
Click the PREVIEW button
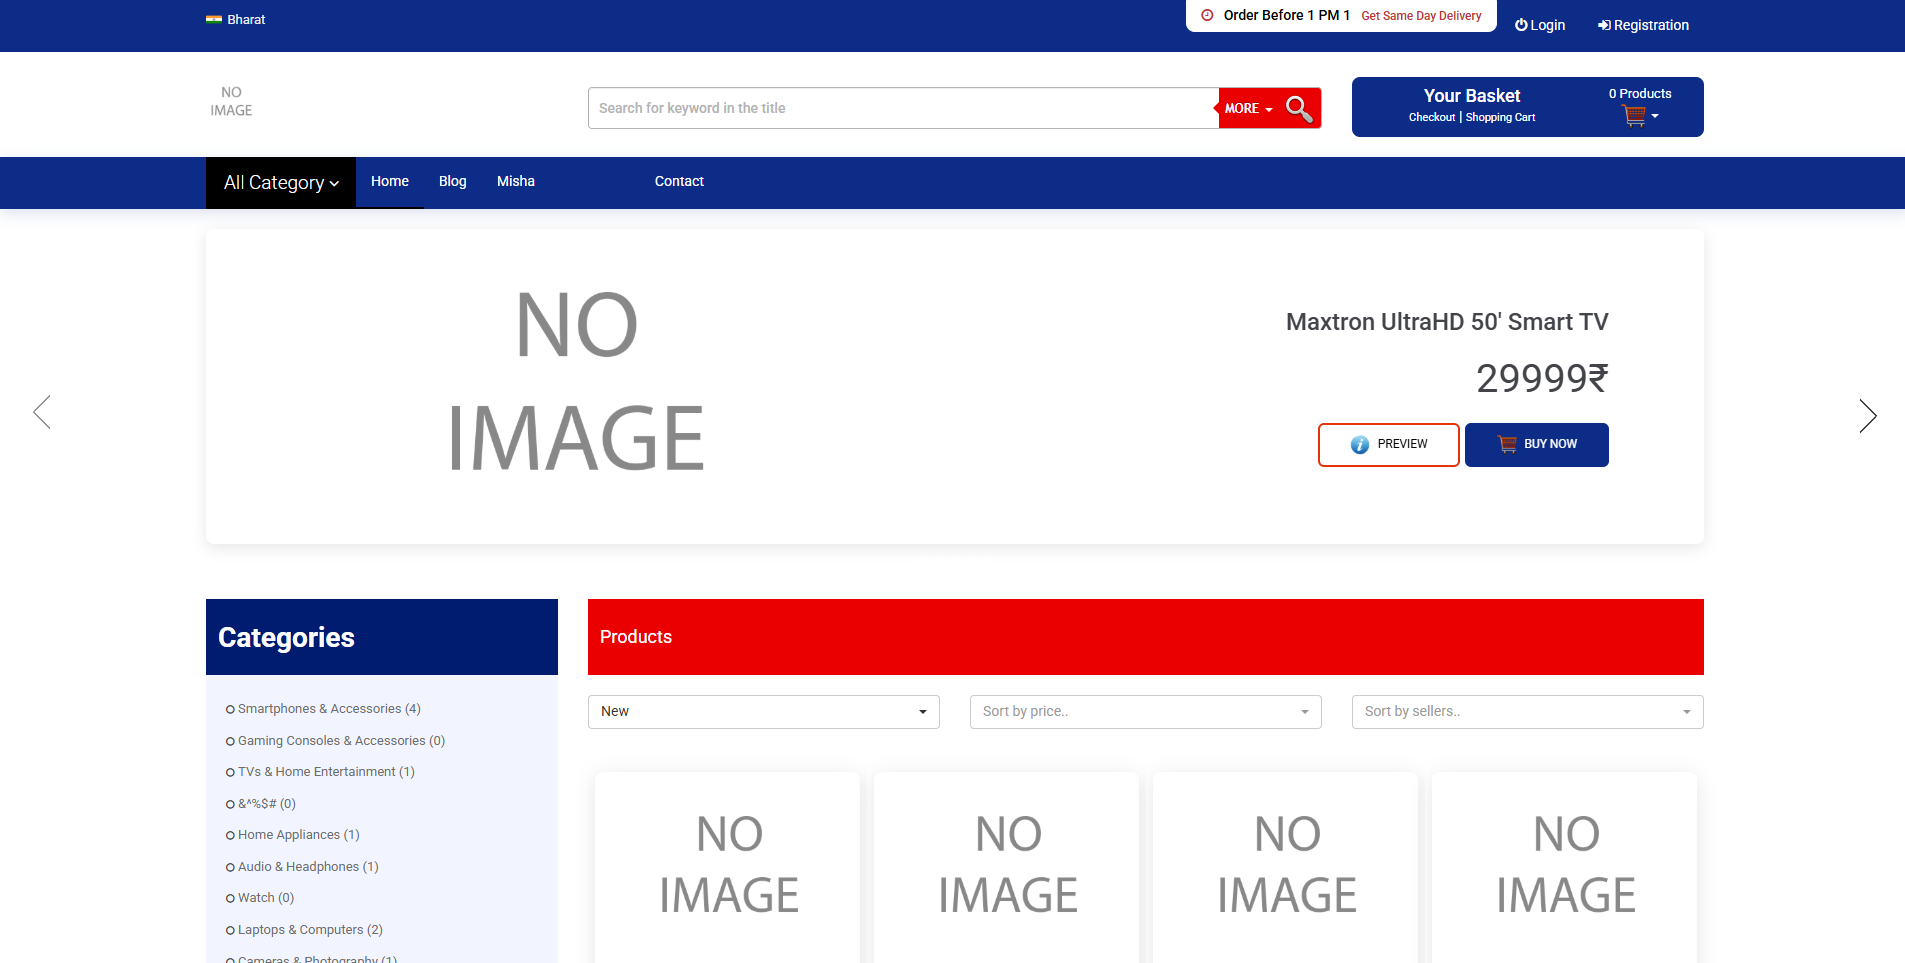point(1389,445)
